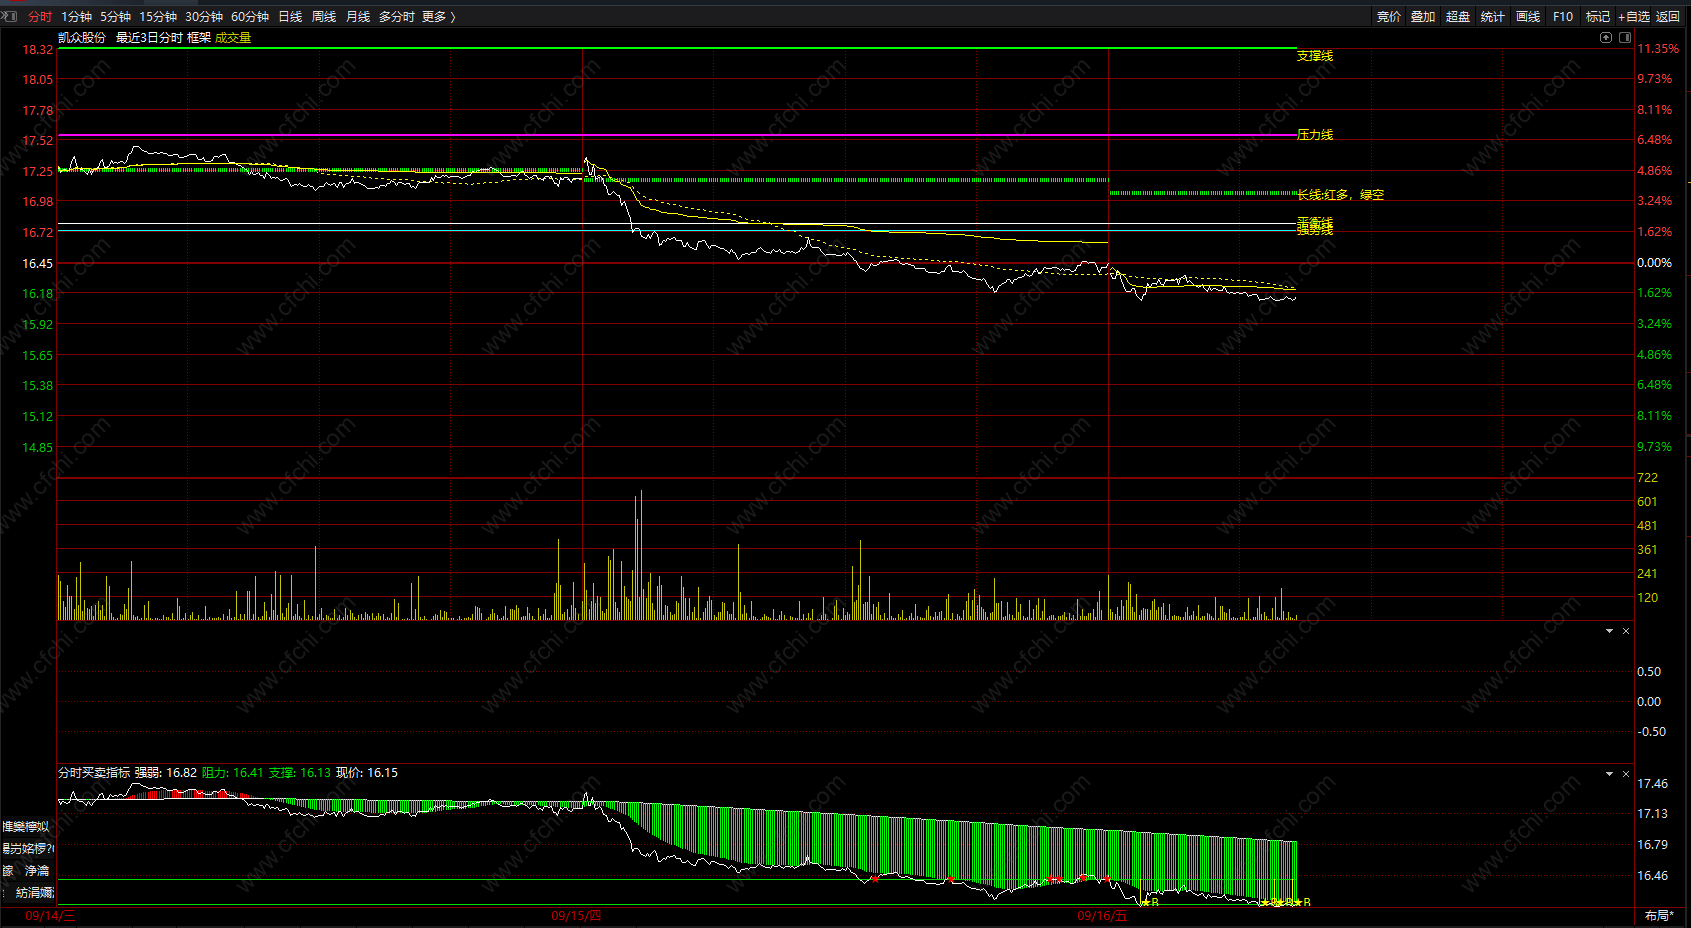This screenshot has width=1691, height=928.
Task: Click the collapse icon at top-left corner
Action: point(9,16)
